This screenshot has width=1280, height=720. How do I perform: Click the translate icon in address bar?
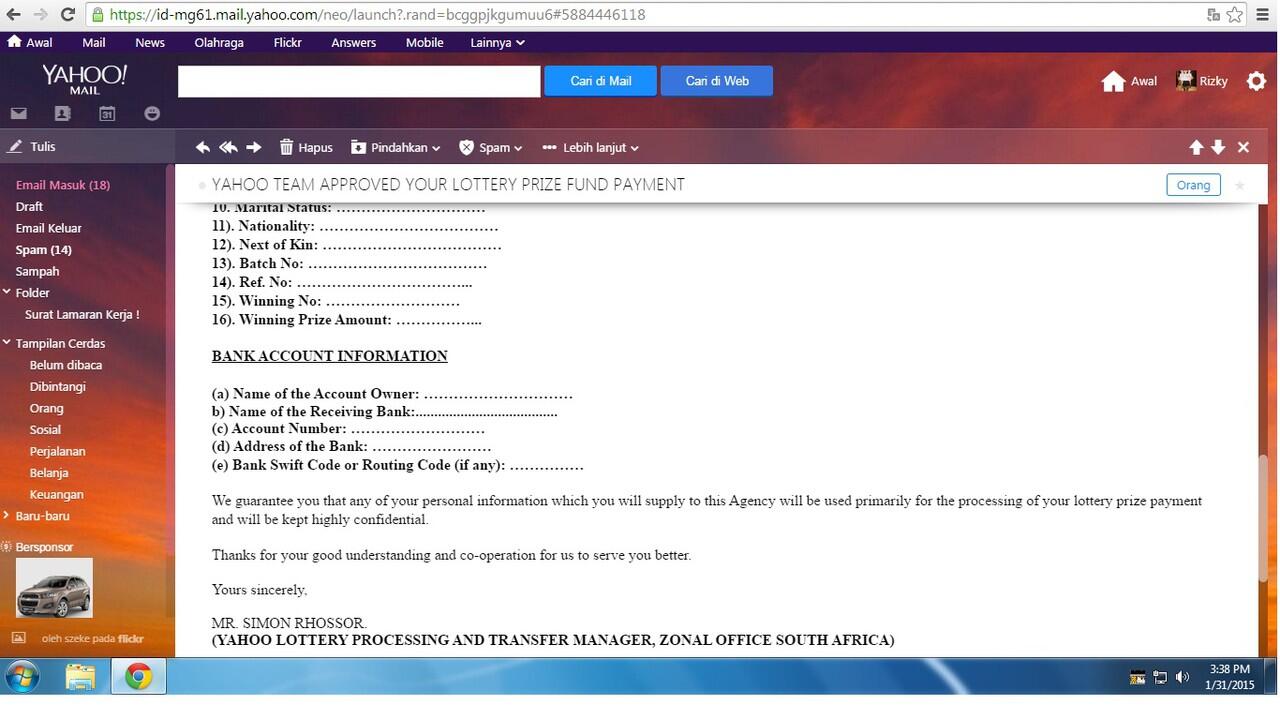[x=1213, y=14]
